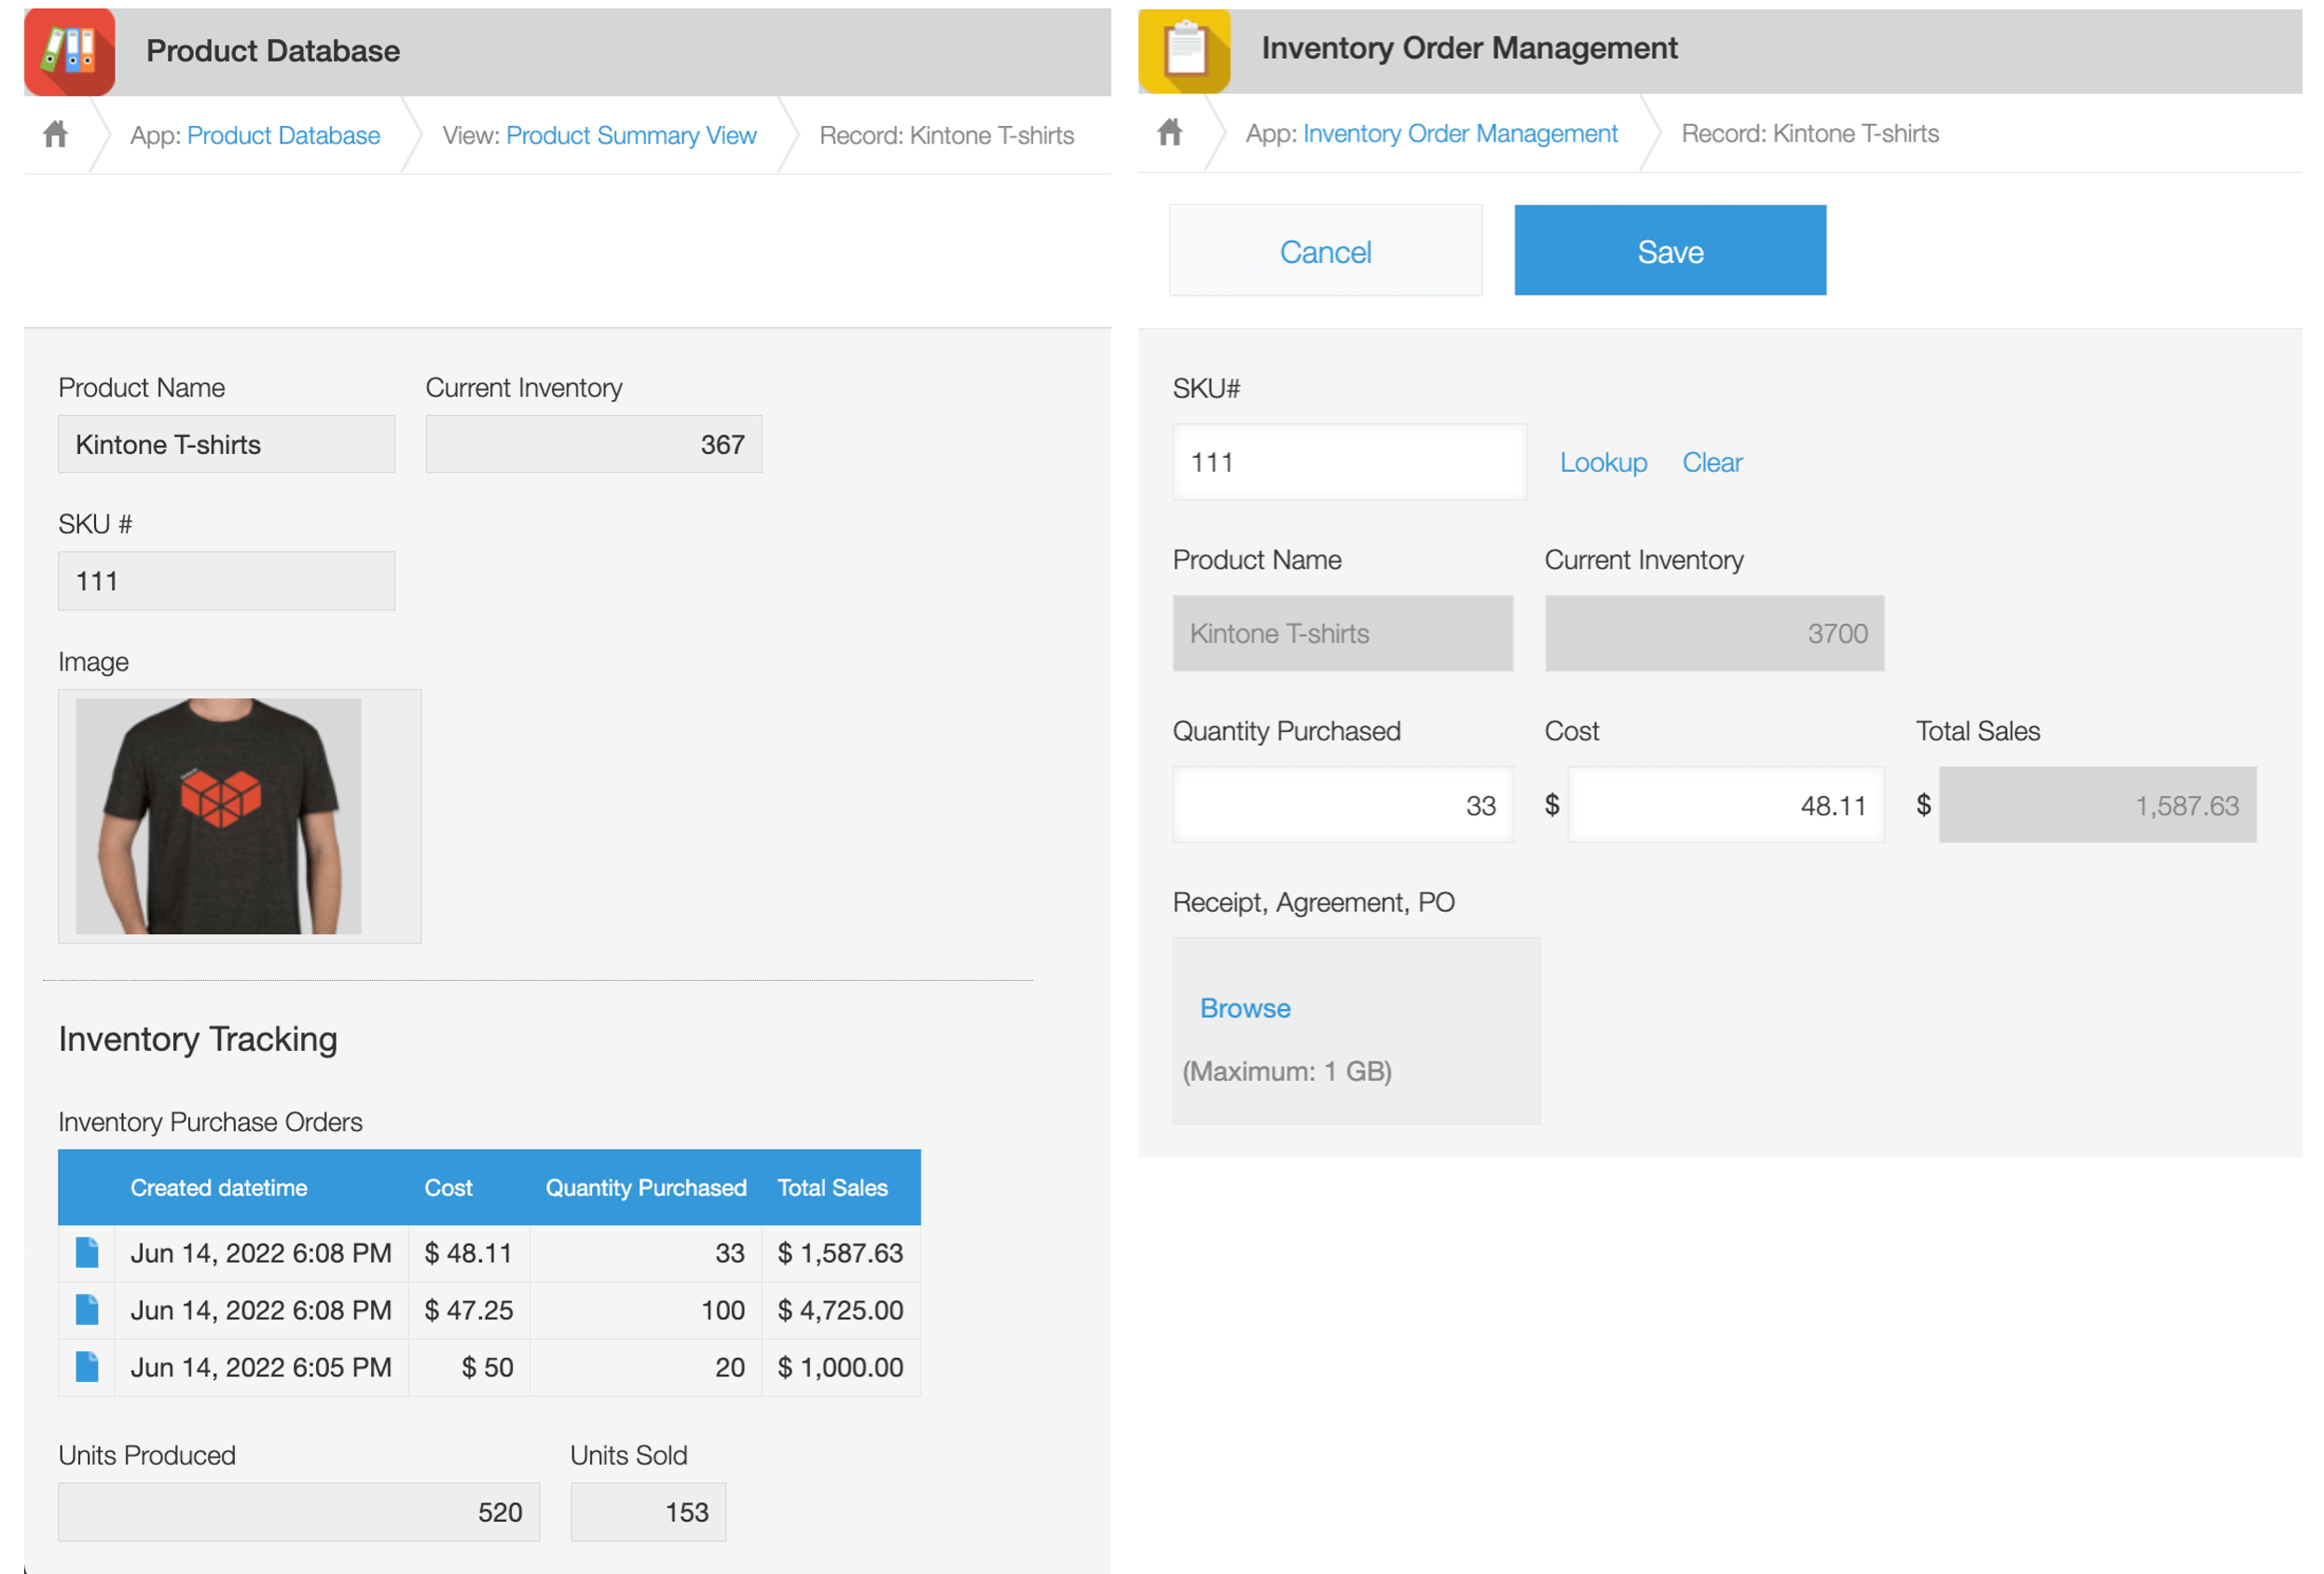The width and height of the screenshot is (2324, 1574).
Task: Click the Units Sold value 153
Action: pos(648,1512)
